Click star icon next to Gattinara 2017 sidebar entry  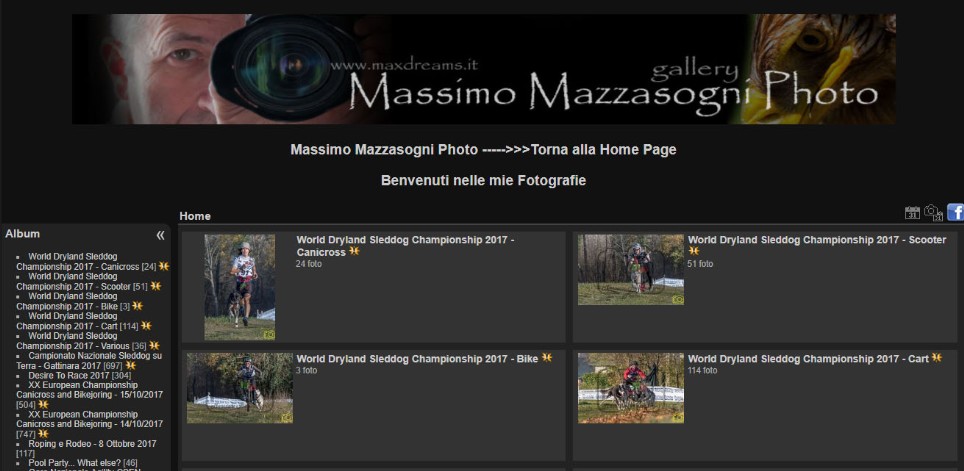[130, 365]
